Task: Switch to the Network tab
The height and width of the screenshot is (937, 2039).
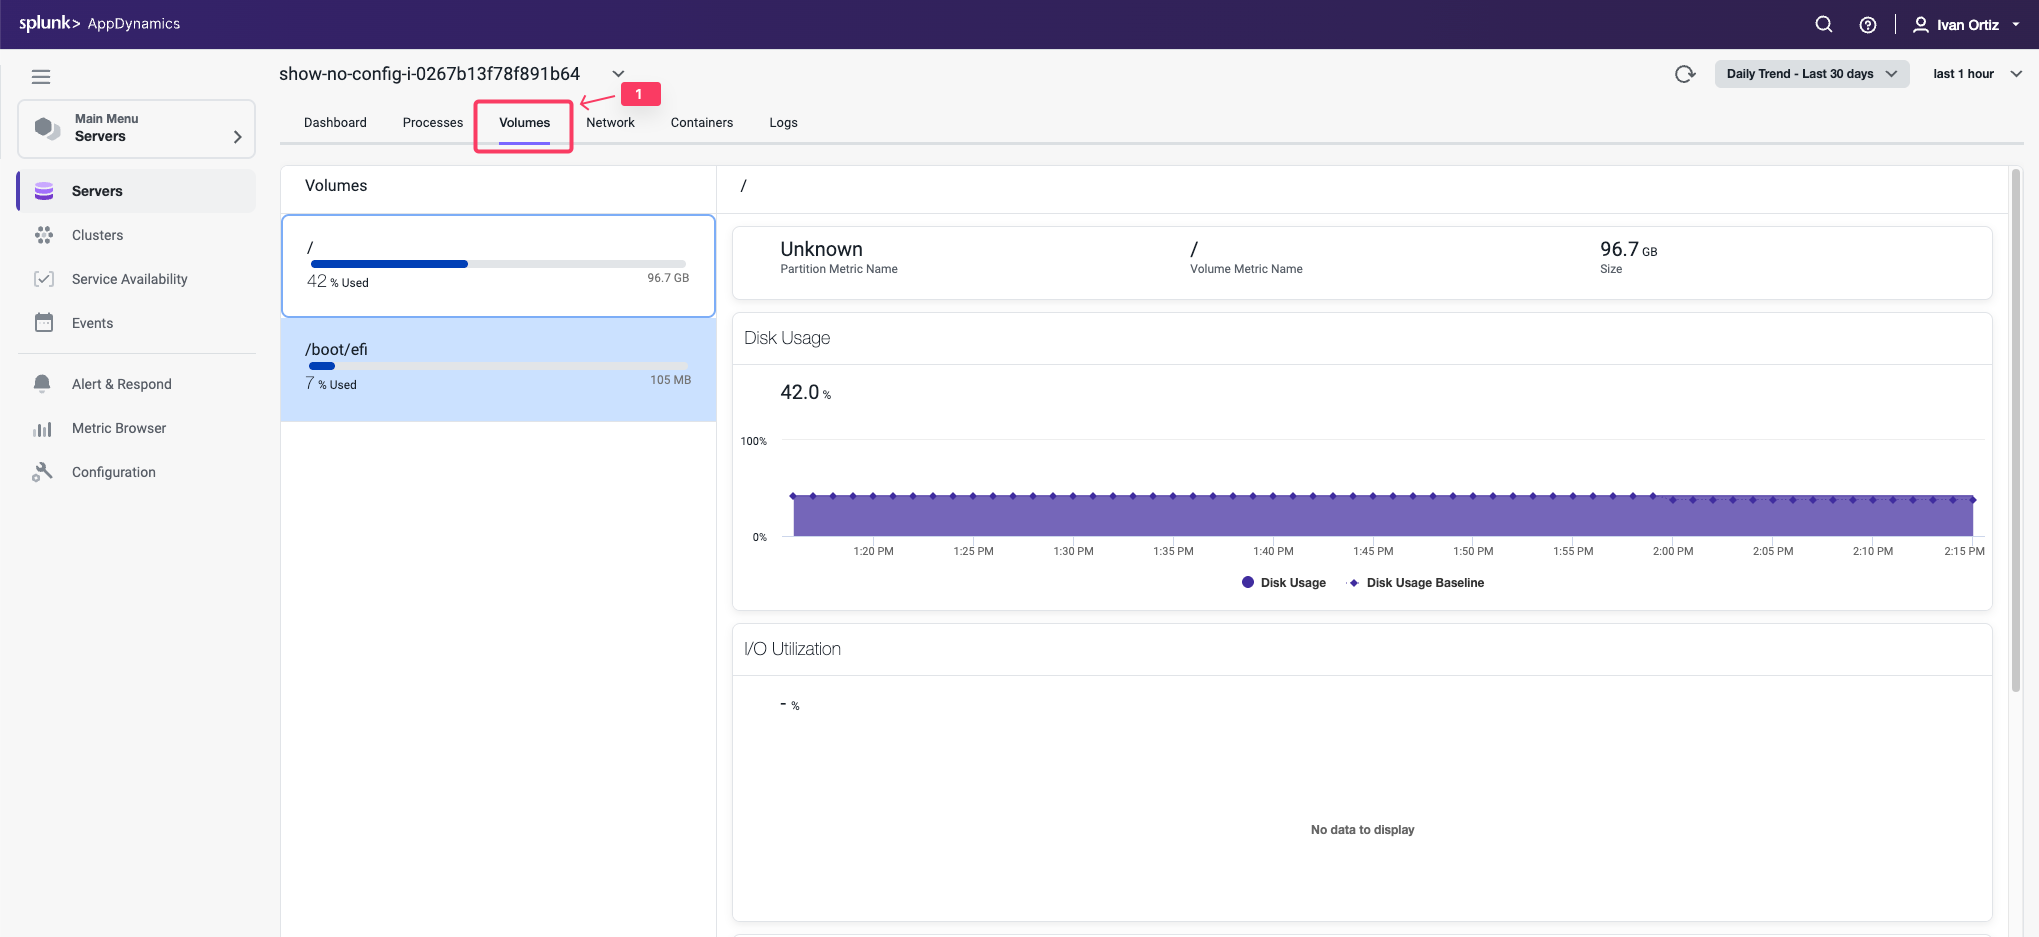Action: click(611, 122)
